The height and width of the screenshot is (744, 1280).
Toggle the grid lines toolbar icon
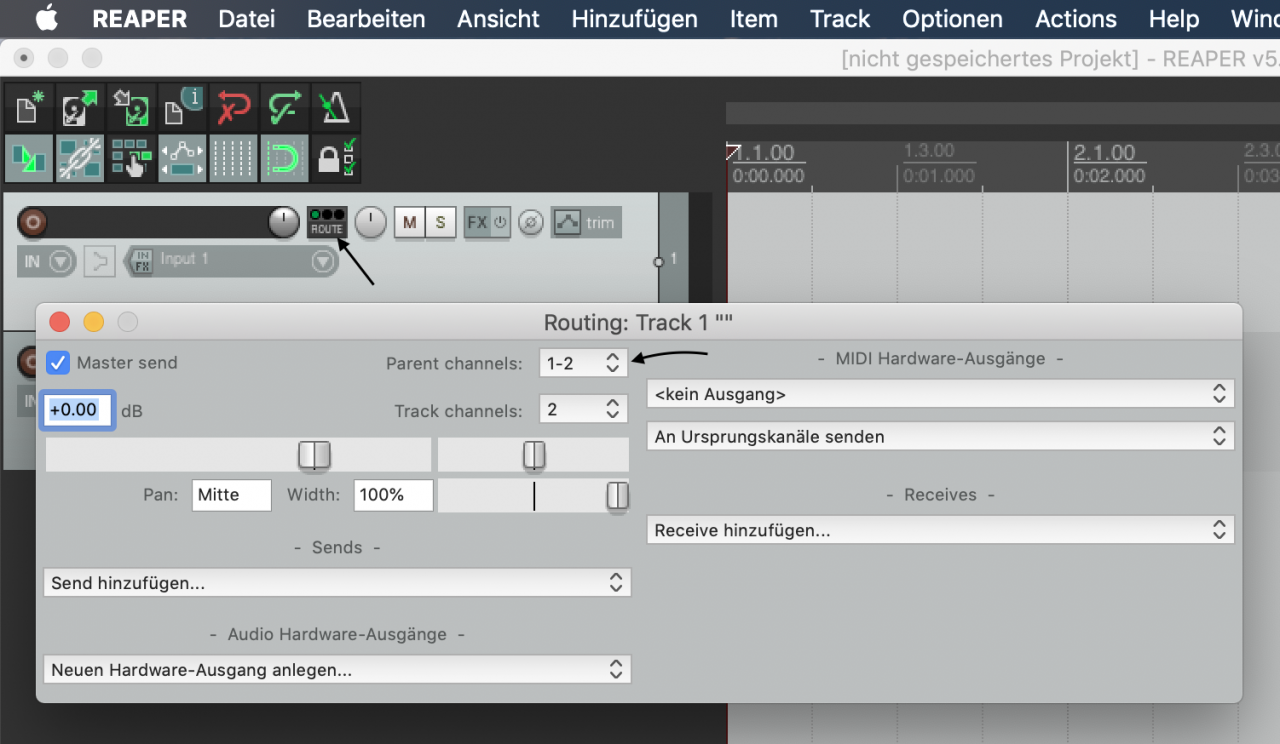click(x=233, y=159)
